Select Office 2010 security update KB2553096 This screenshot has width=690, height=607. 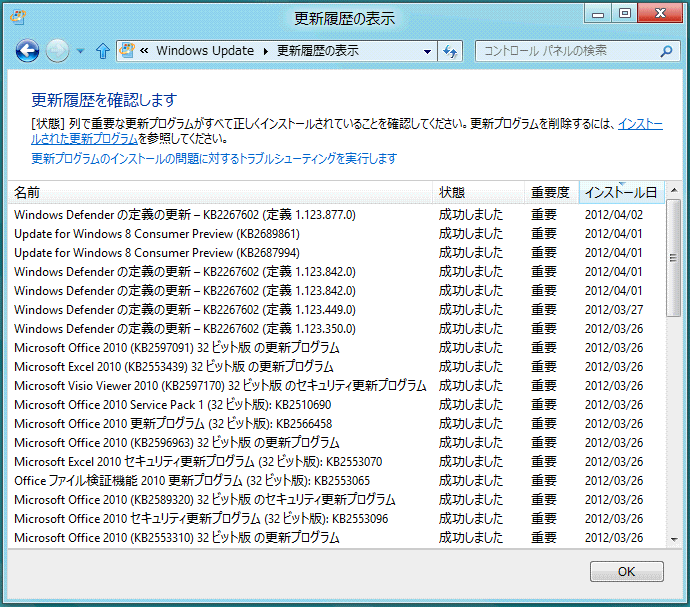336,519
